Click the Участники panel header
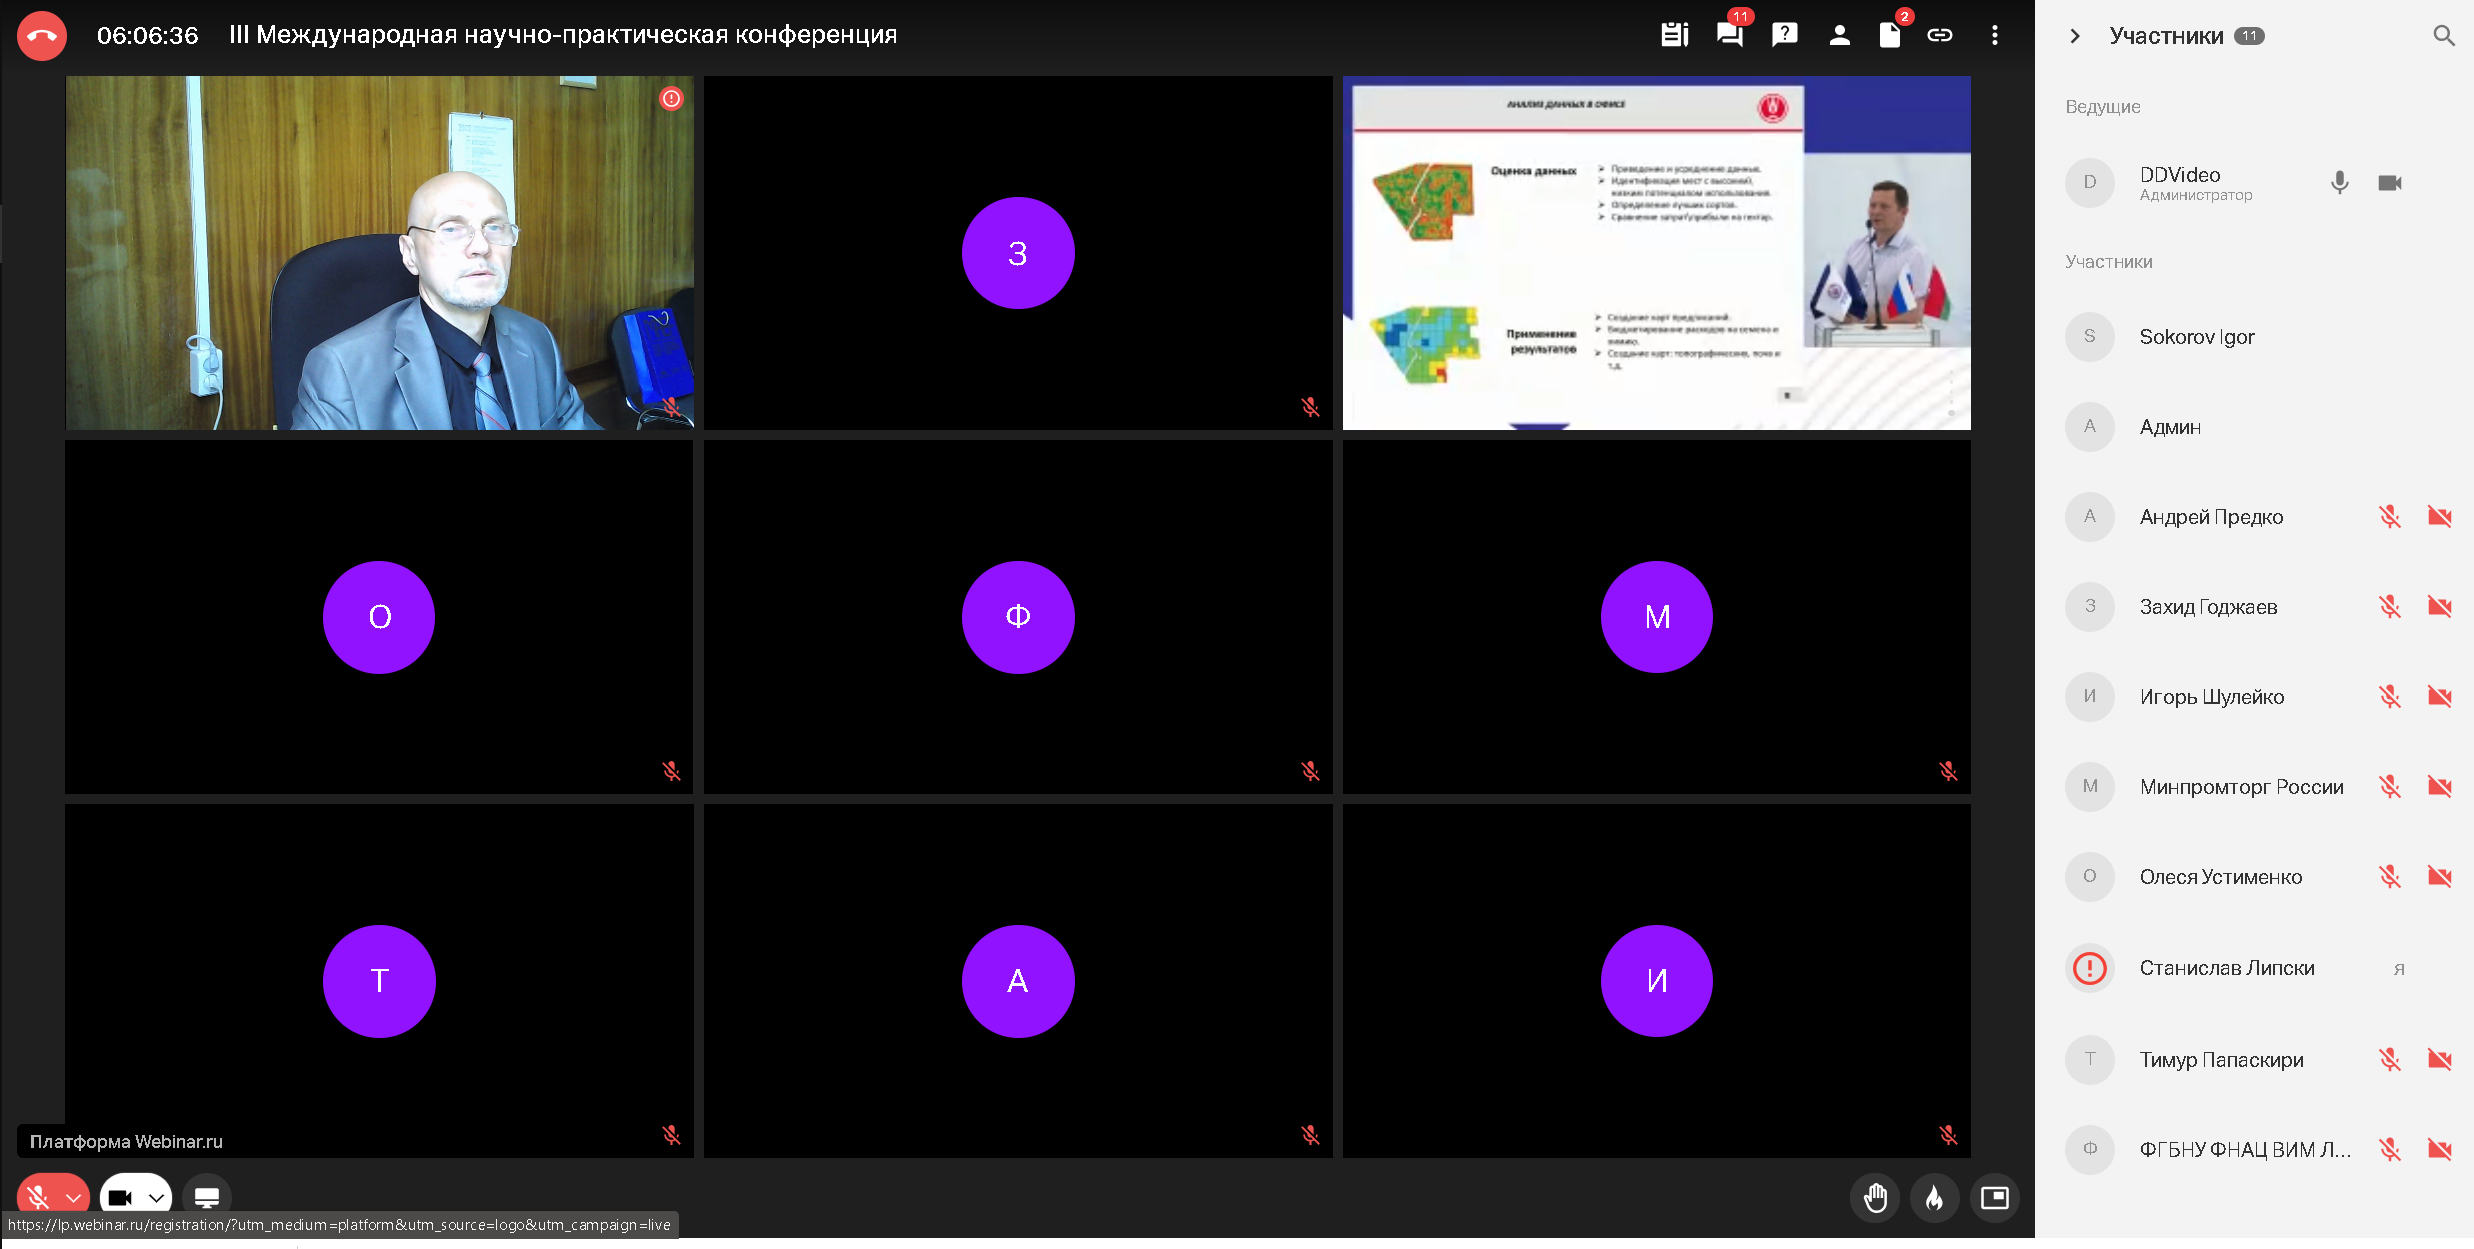Screen dimensions: 2474x1249 [2166, 36]
